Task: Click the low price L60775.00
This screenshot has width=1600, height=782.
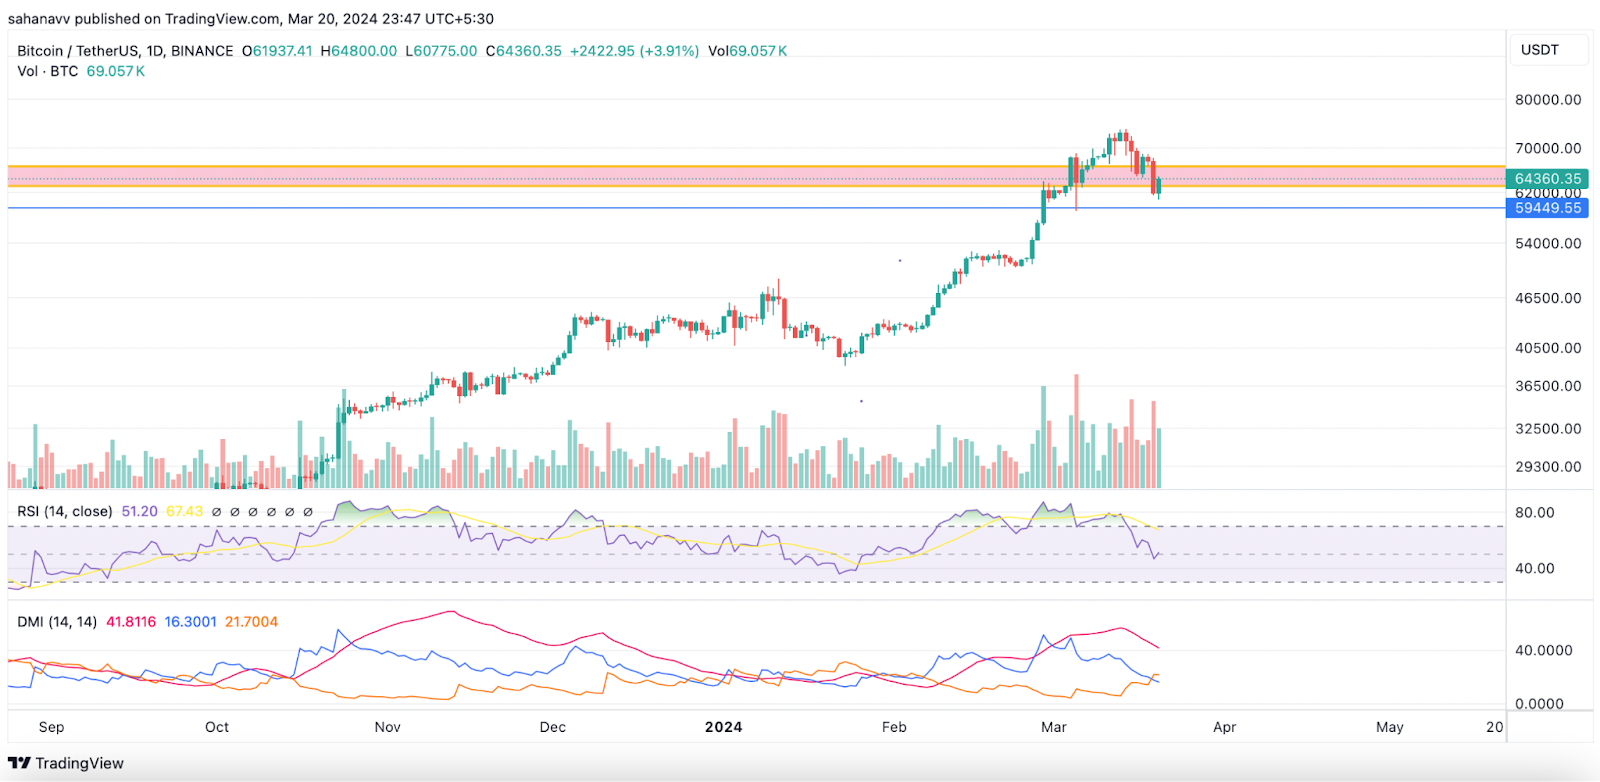Action: 441,51
